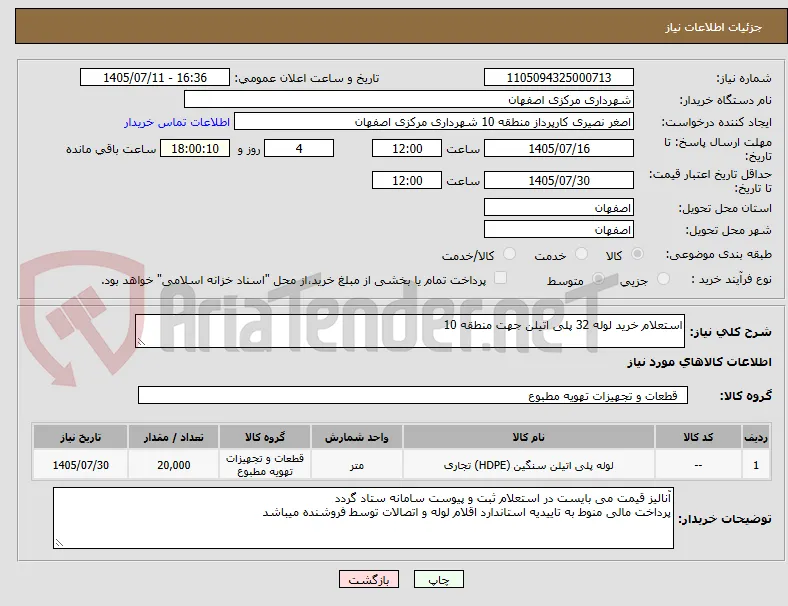This screenshot has width=788, height=606.
Task: Click the delivery city field اصفهان
Action: click(559, 230)
